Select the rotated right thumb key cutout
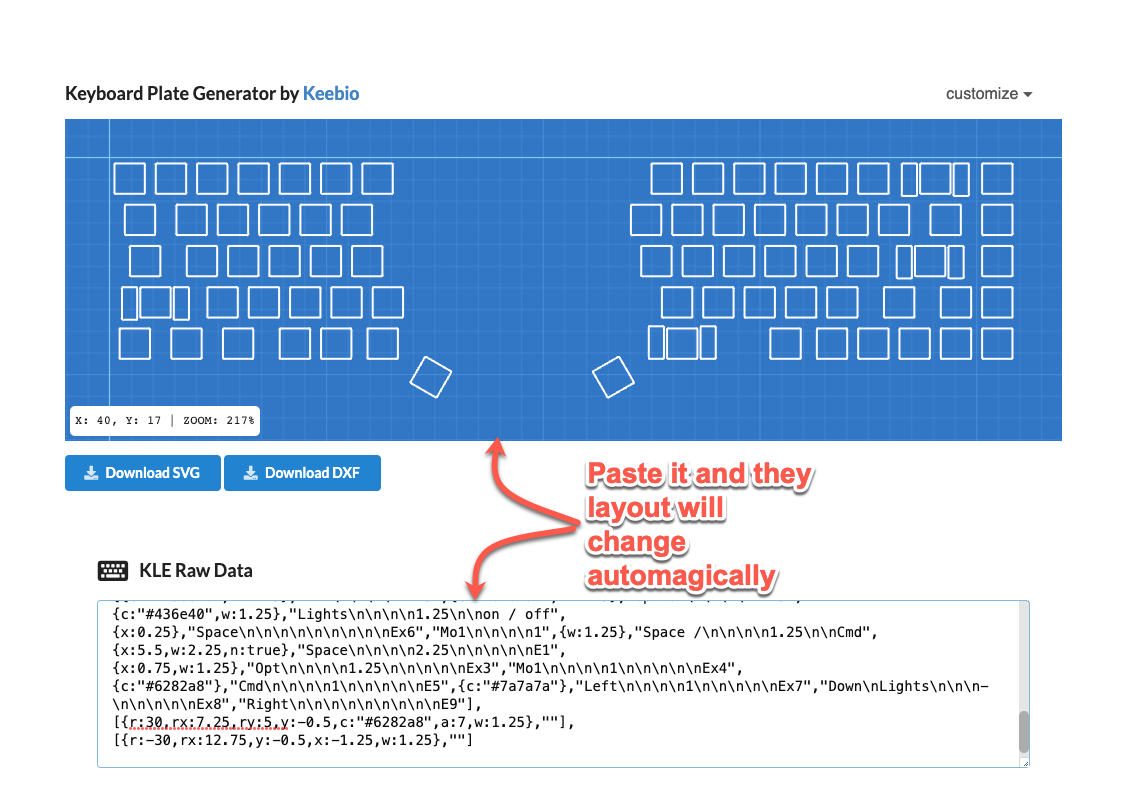Viewport: 1128px width, 788px height. tap(613, 377)
